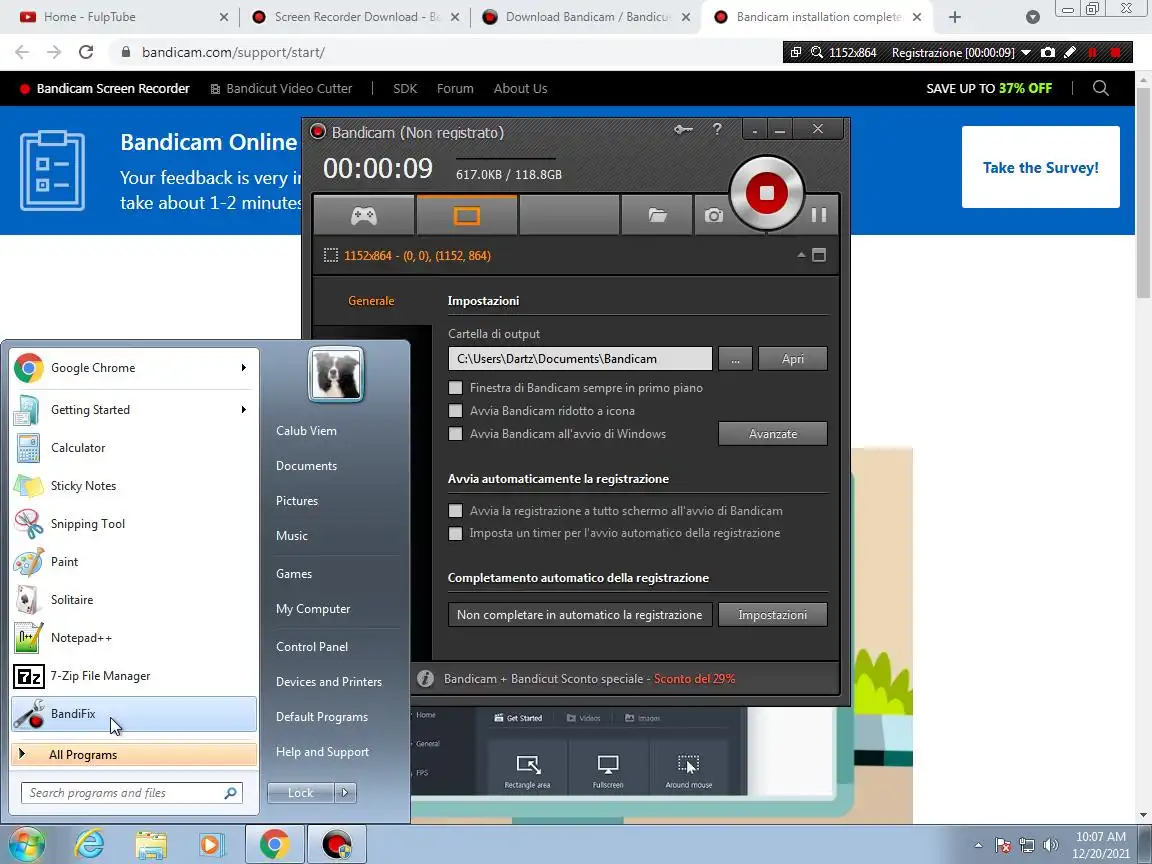Image resolution: width=1152 pixels, height=864 pixels.
Task: Click Impostazioni button for auto-complete recording
Action: click(773, 614)
